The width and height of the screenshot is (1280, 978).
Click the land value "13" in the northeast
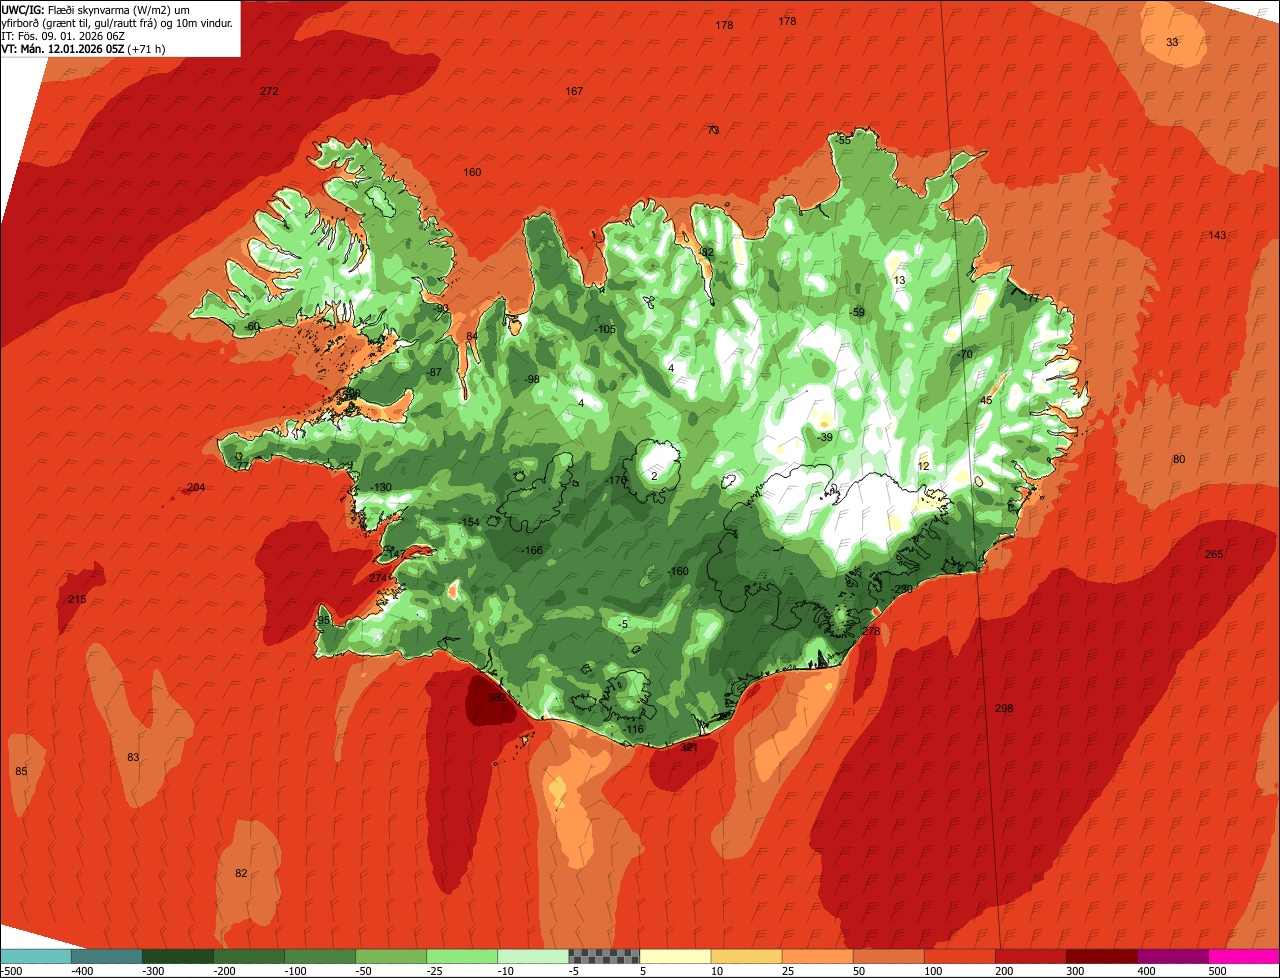click(899, 280)
